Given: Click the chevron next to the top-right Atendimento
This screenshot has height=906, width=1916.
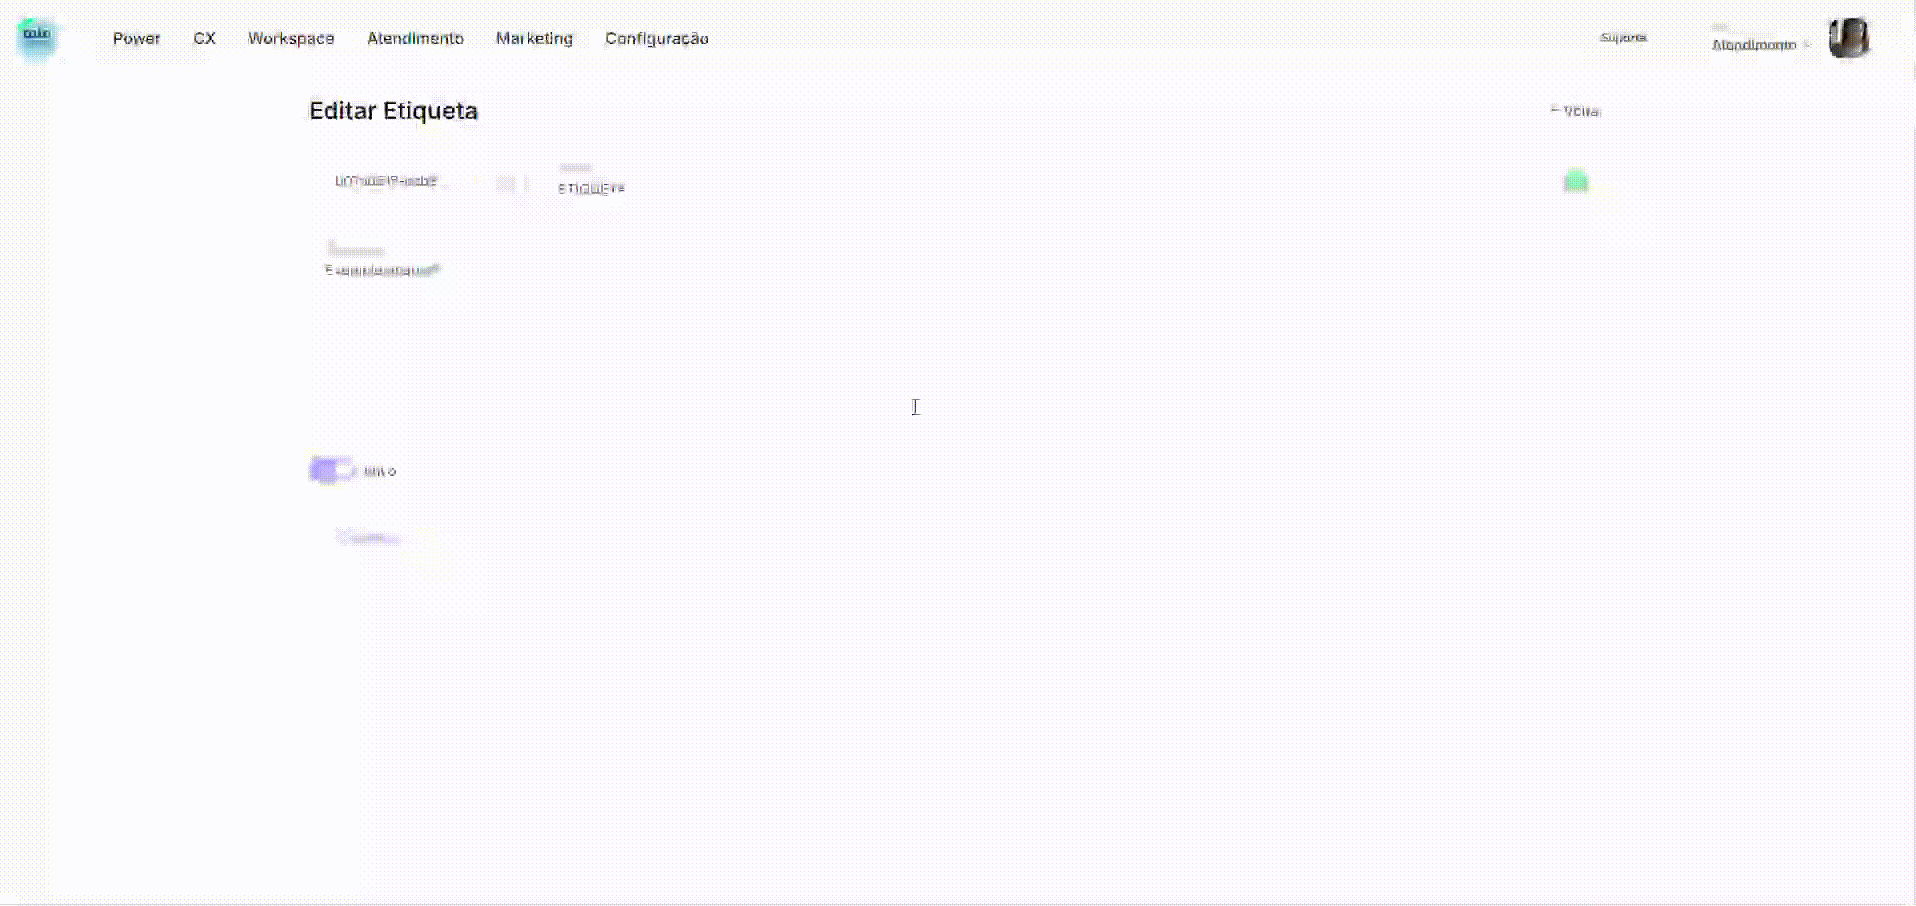Looking at the screenshot, I should [x=1807, y=45].
